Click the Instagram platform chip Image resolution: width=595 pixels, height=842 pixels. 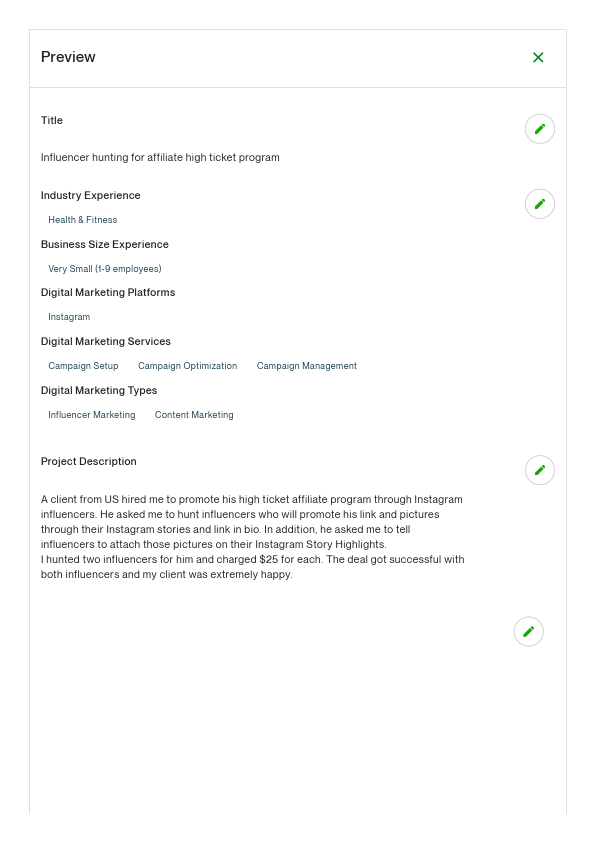click(69, 317)
